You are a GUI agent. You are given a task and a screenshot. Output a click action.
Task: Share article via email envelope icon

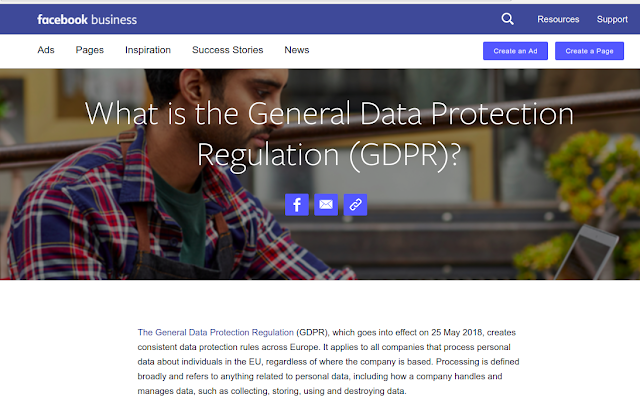[326, 205]
